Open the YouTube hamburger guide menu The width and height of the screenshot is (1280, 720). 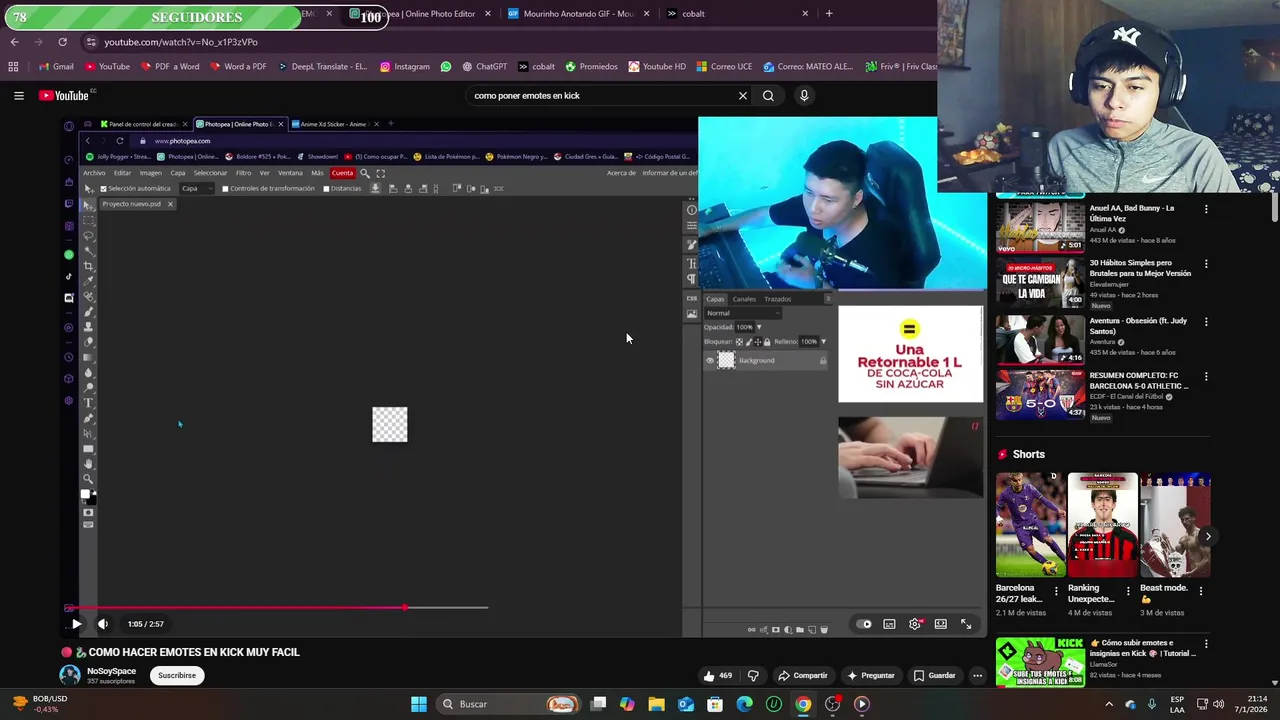tap(19, 96)
